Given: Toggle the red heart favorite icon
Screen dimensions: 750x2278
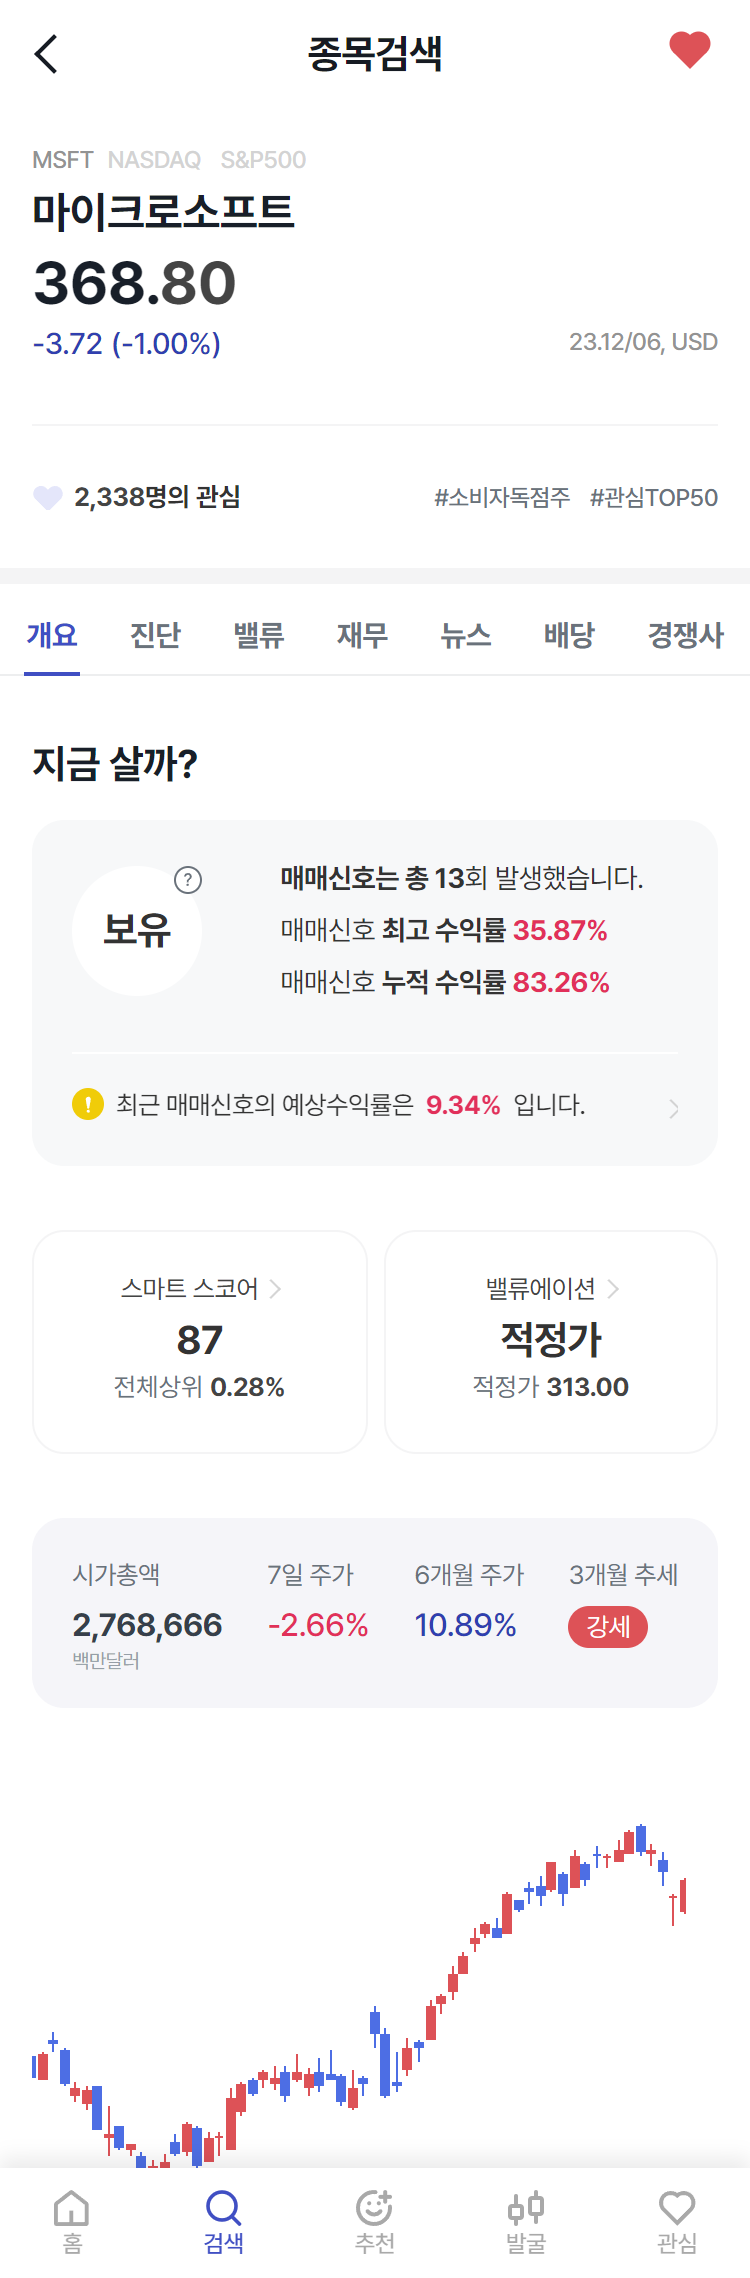Looking at the screenshot, I should point(689,50).
